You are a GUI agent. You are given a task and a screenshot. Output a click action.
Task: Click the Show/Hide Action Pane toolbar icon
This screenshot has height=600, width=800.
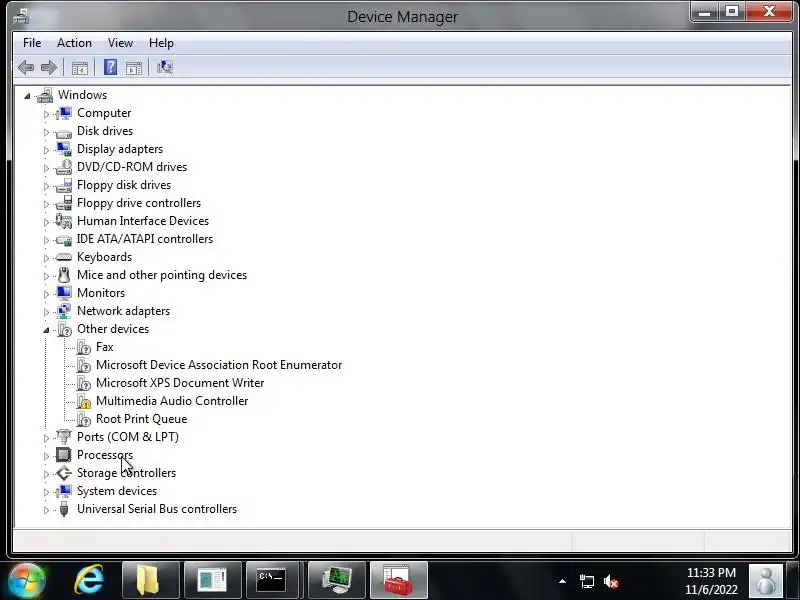pyautogui.click(x=134, y=67)
